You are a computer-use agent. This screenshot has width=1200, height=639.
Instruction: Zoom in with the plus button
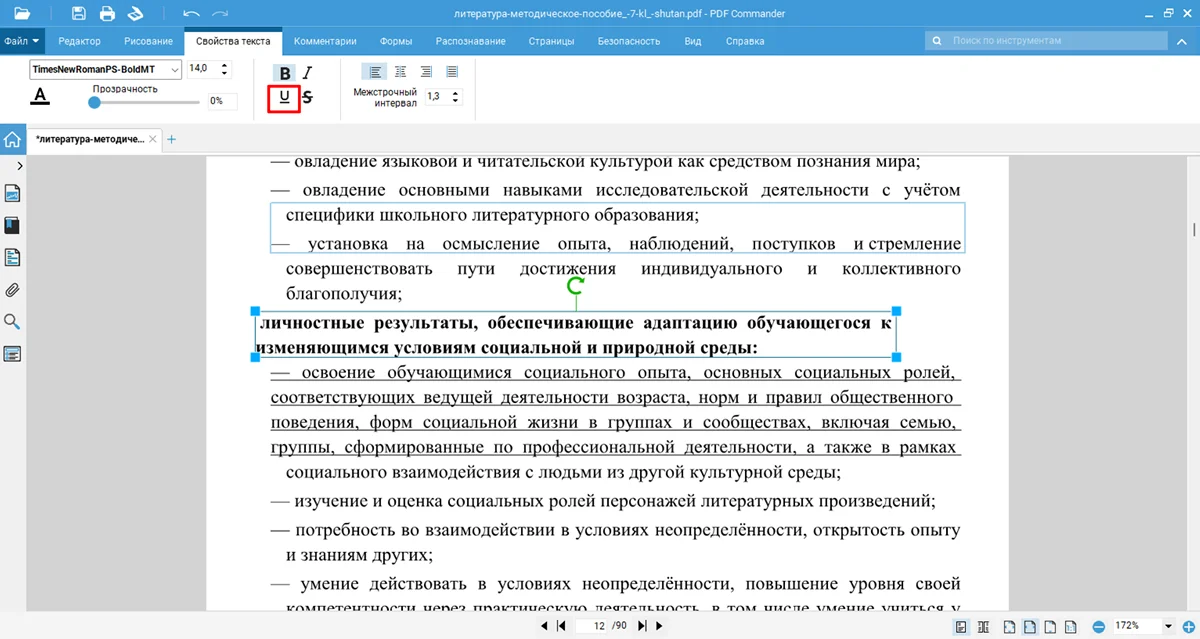1186,626
